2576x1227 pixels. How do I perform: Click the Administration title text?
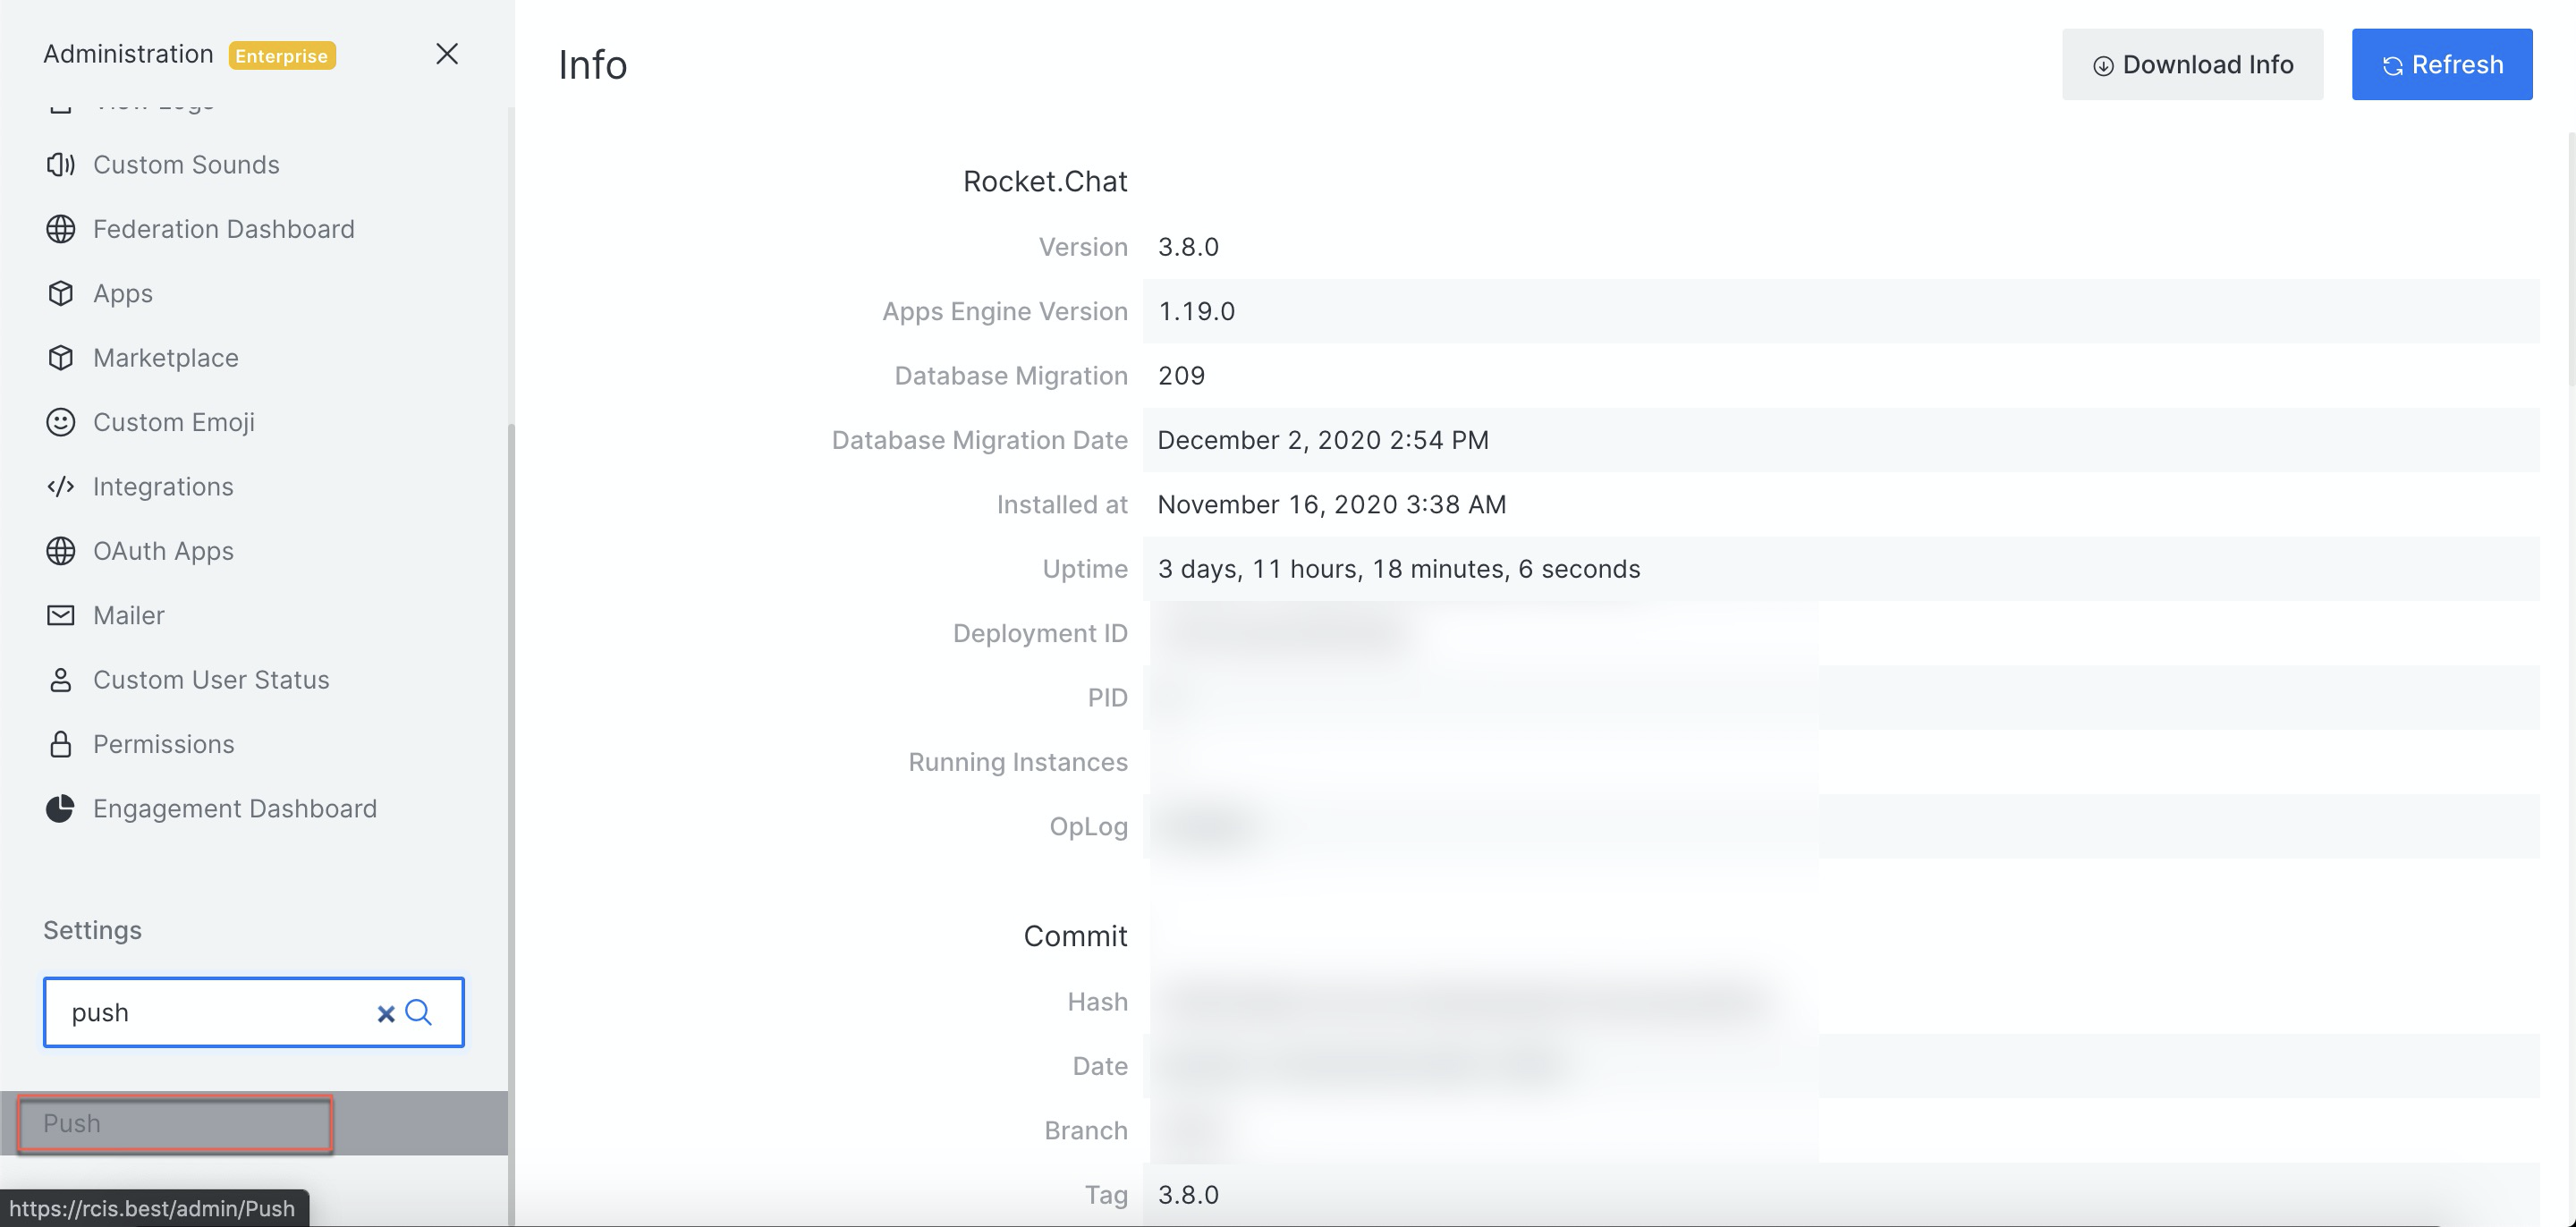128,54
